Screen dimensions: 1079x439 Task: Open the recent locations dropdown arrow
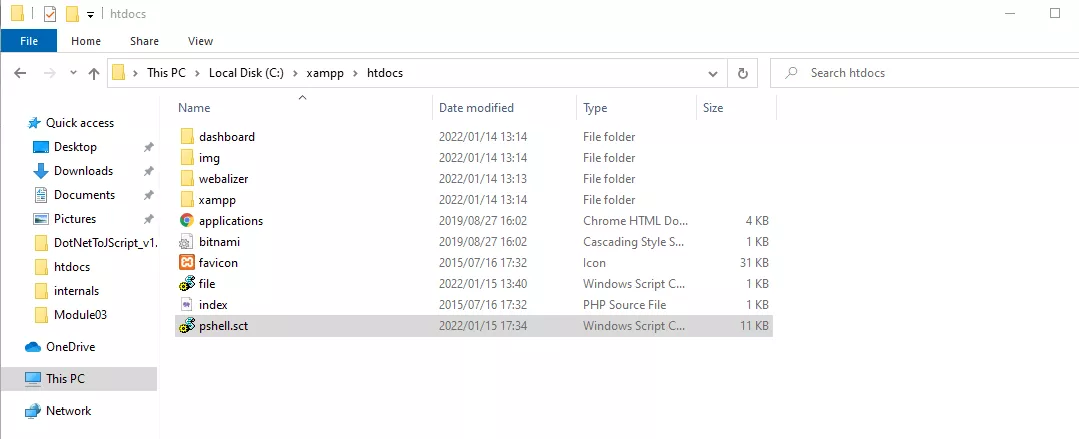pos(72,73)
